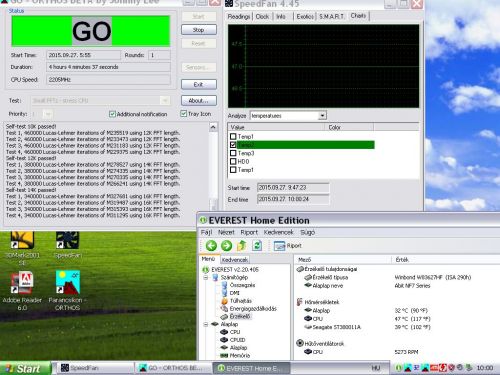
Task: Open the Nézet menu in EVEREST
Action: tap(226, 232)
